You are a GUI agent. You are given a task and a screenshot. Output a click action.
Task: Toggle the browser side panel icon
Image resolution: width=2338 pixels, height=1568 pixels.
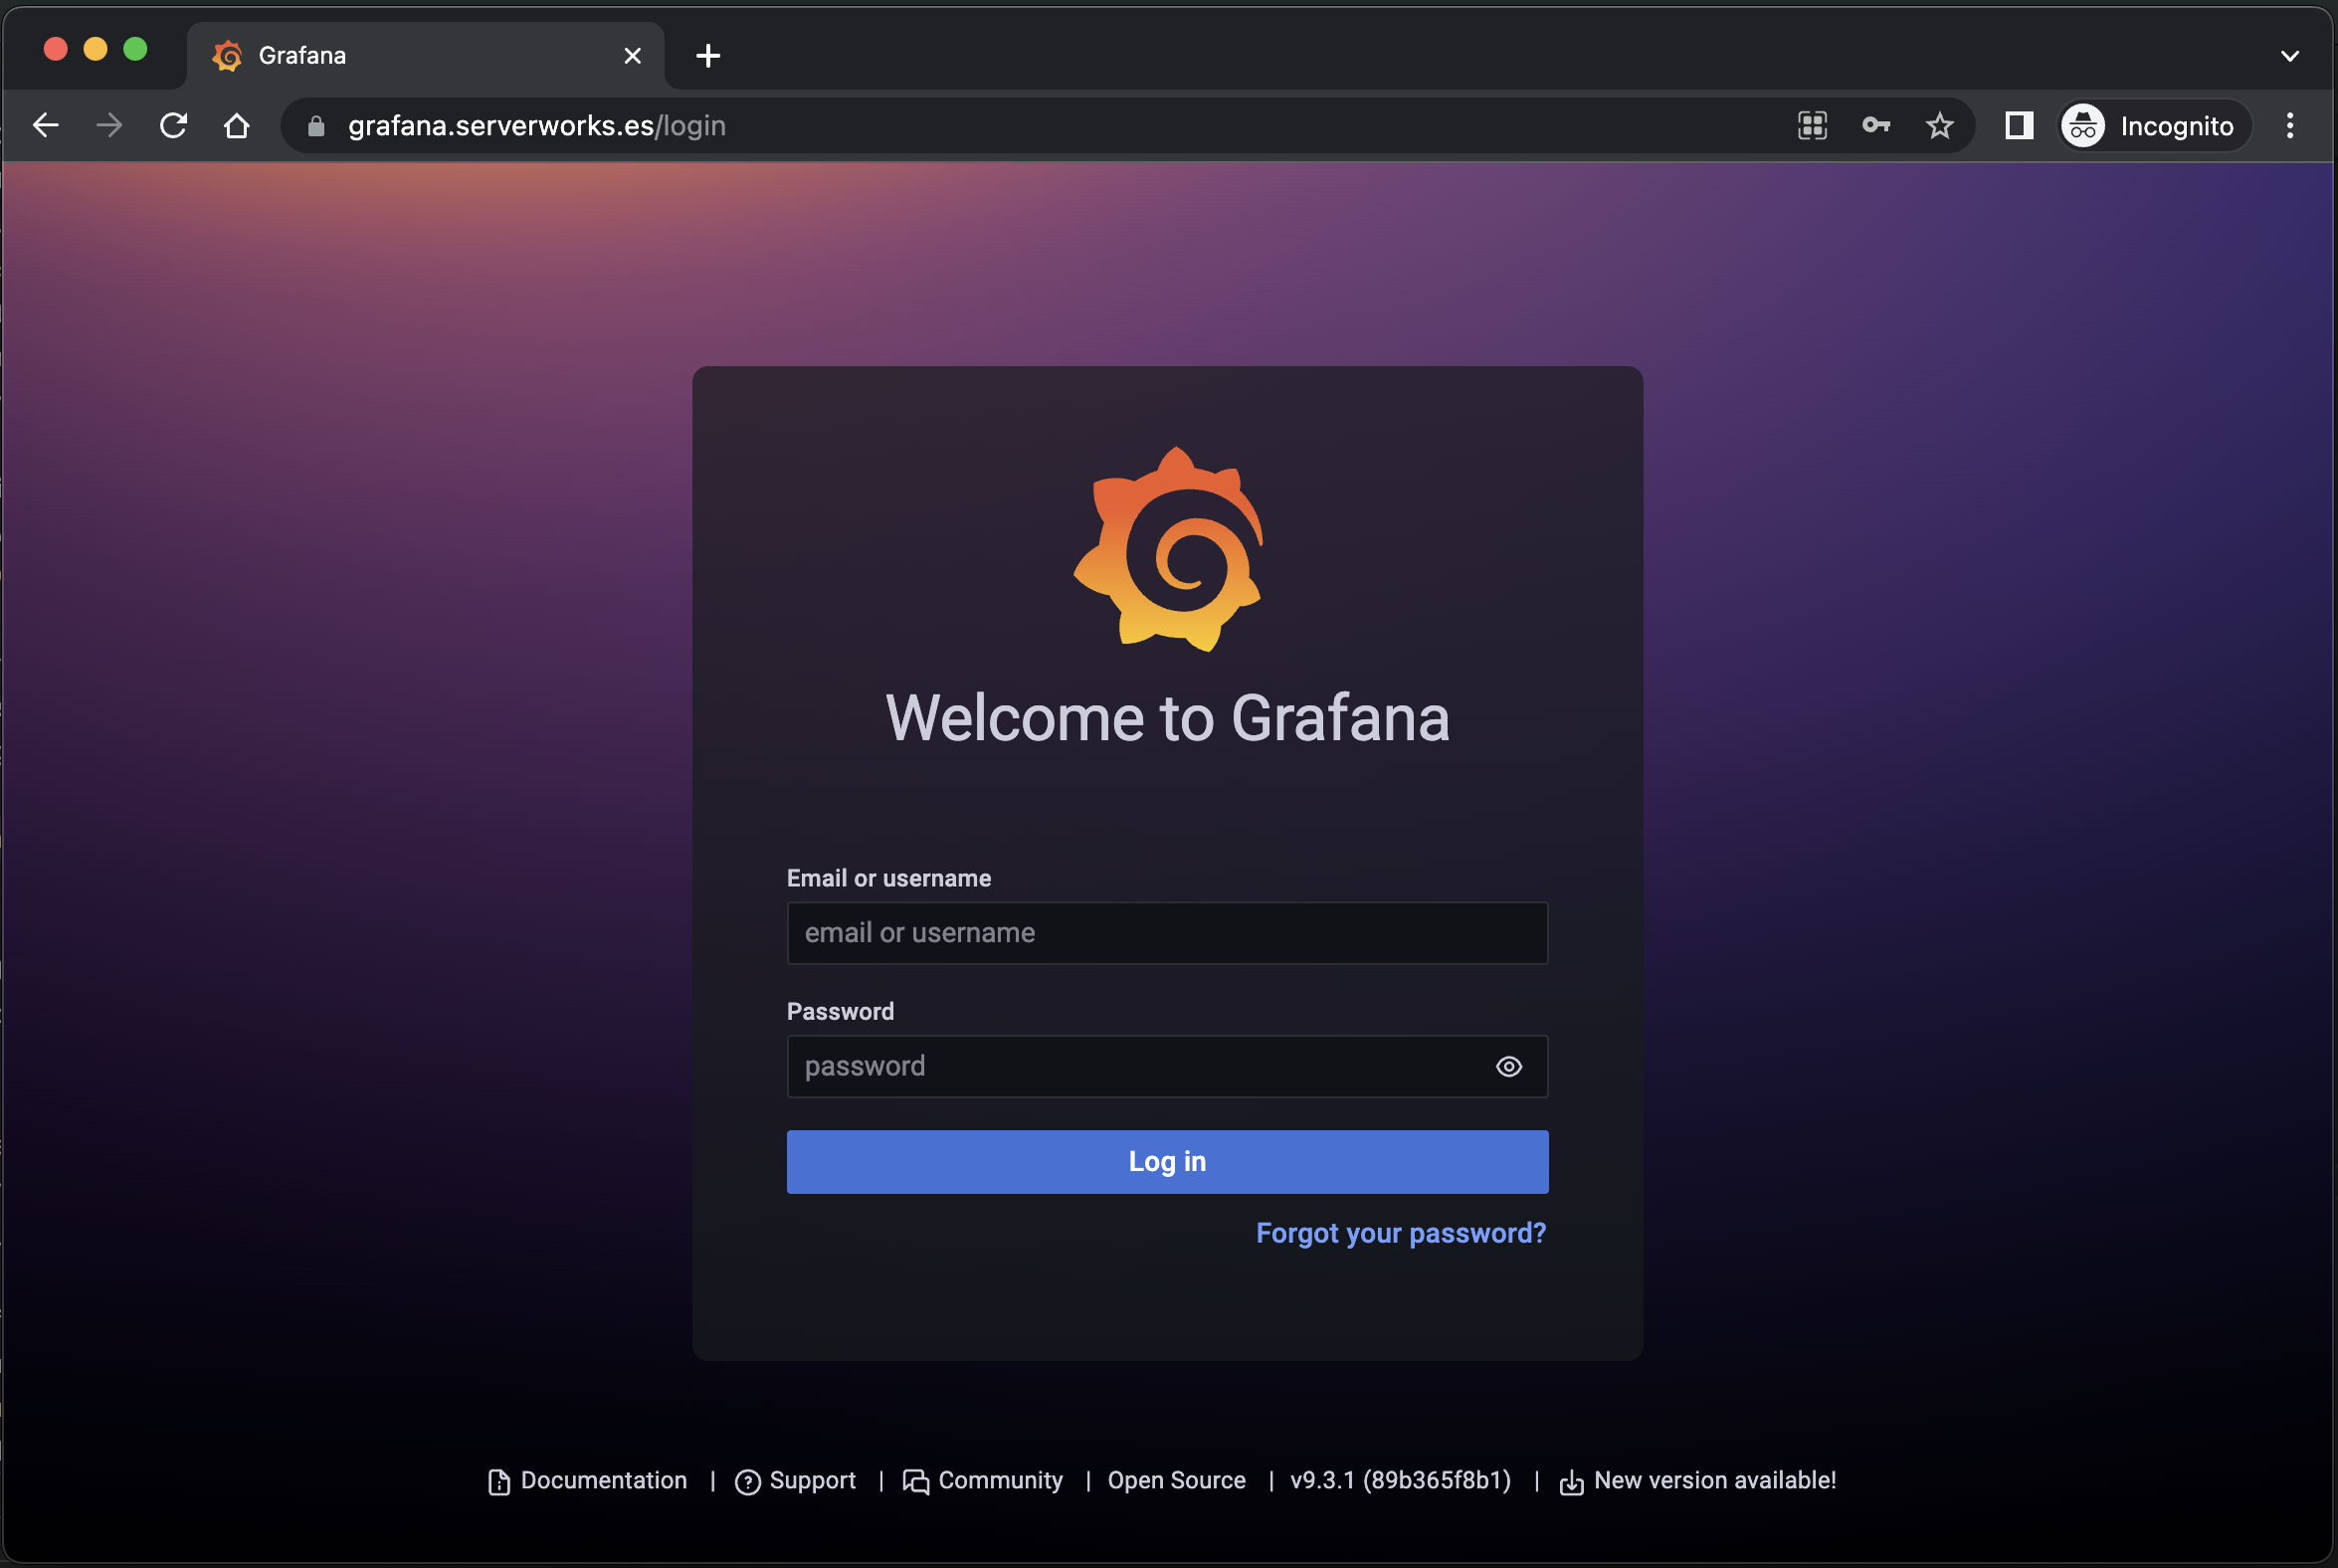2018,125
